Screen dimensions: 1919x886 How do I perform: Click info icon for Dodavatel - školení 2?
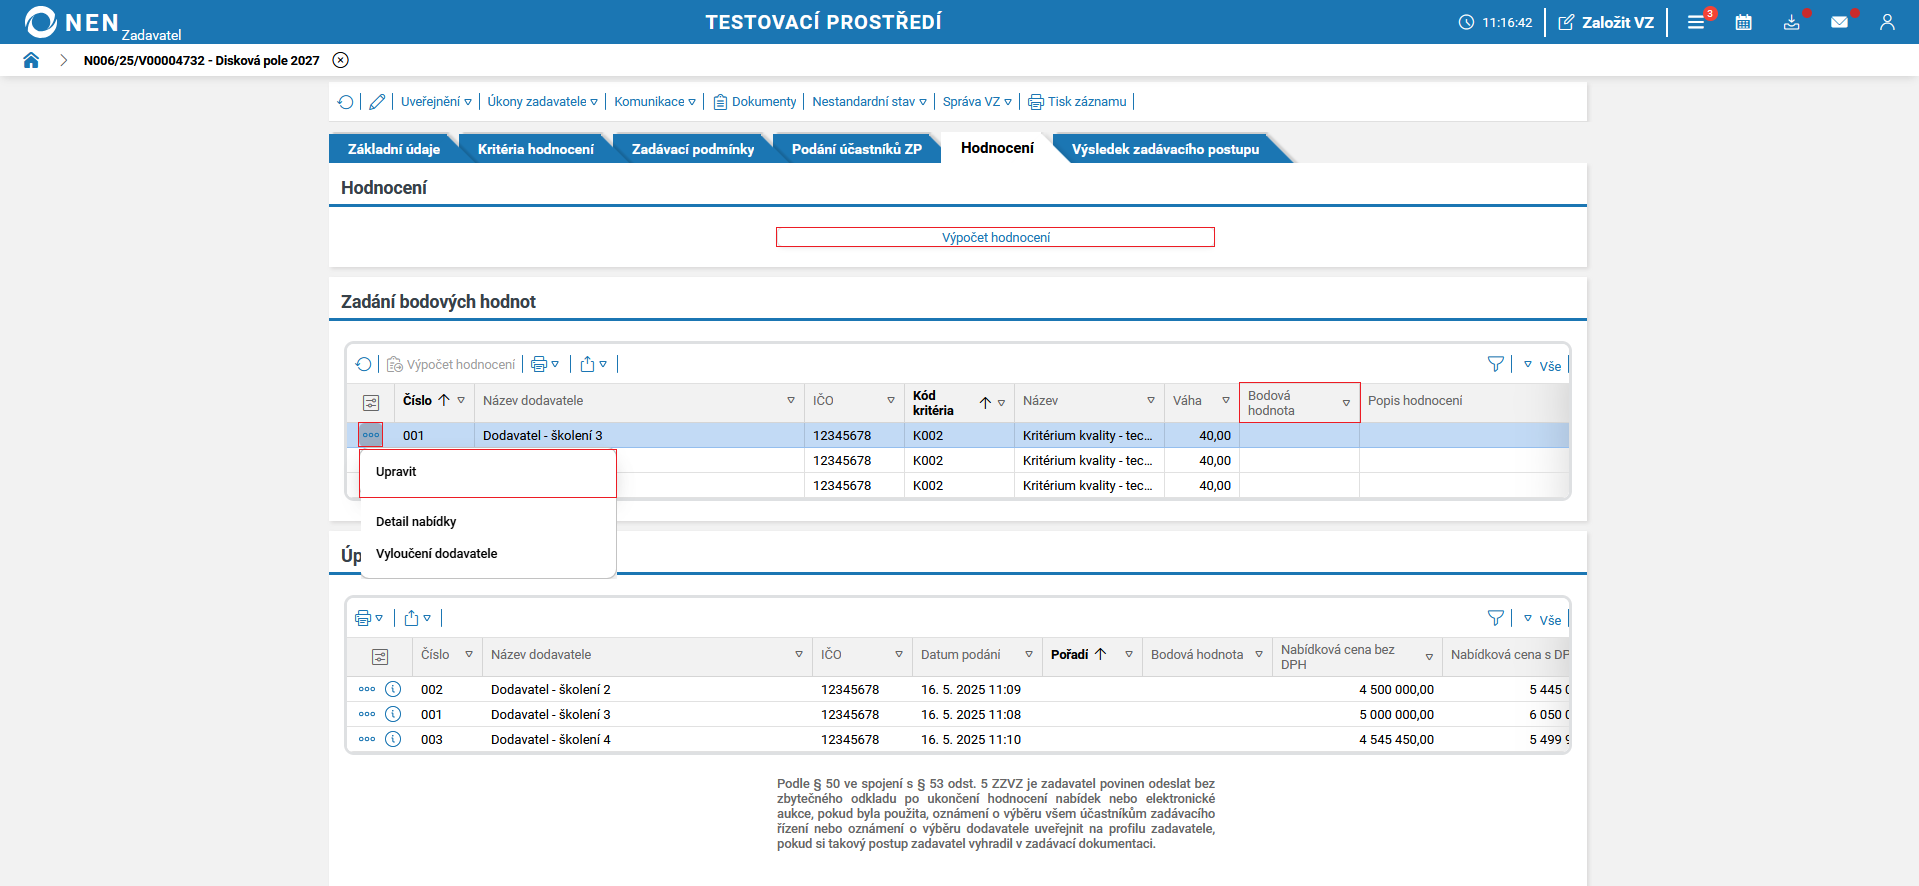(393, 689)
